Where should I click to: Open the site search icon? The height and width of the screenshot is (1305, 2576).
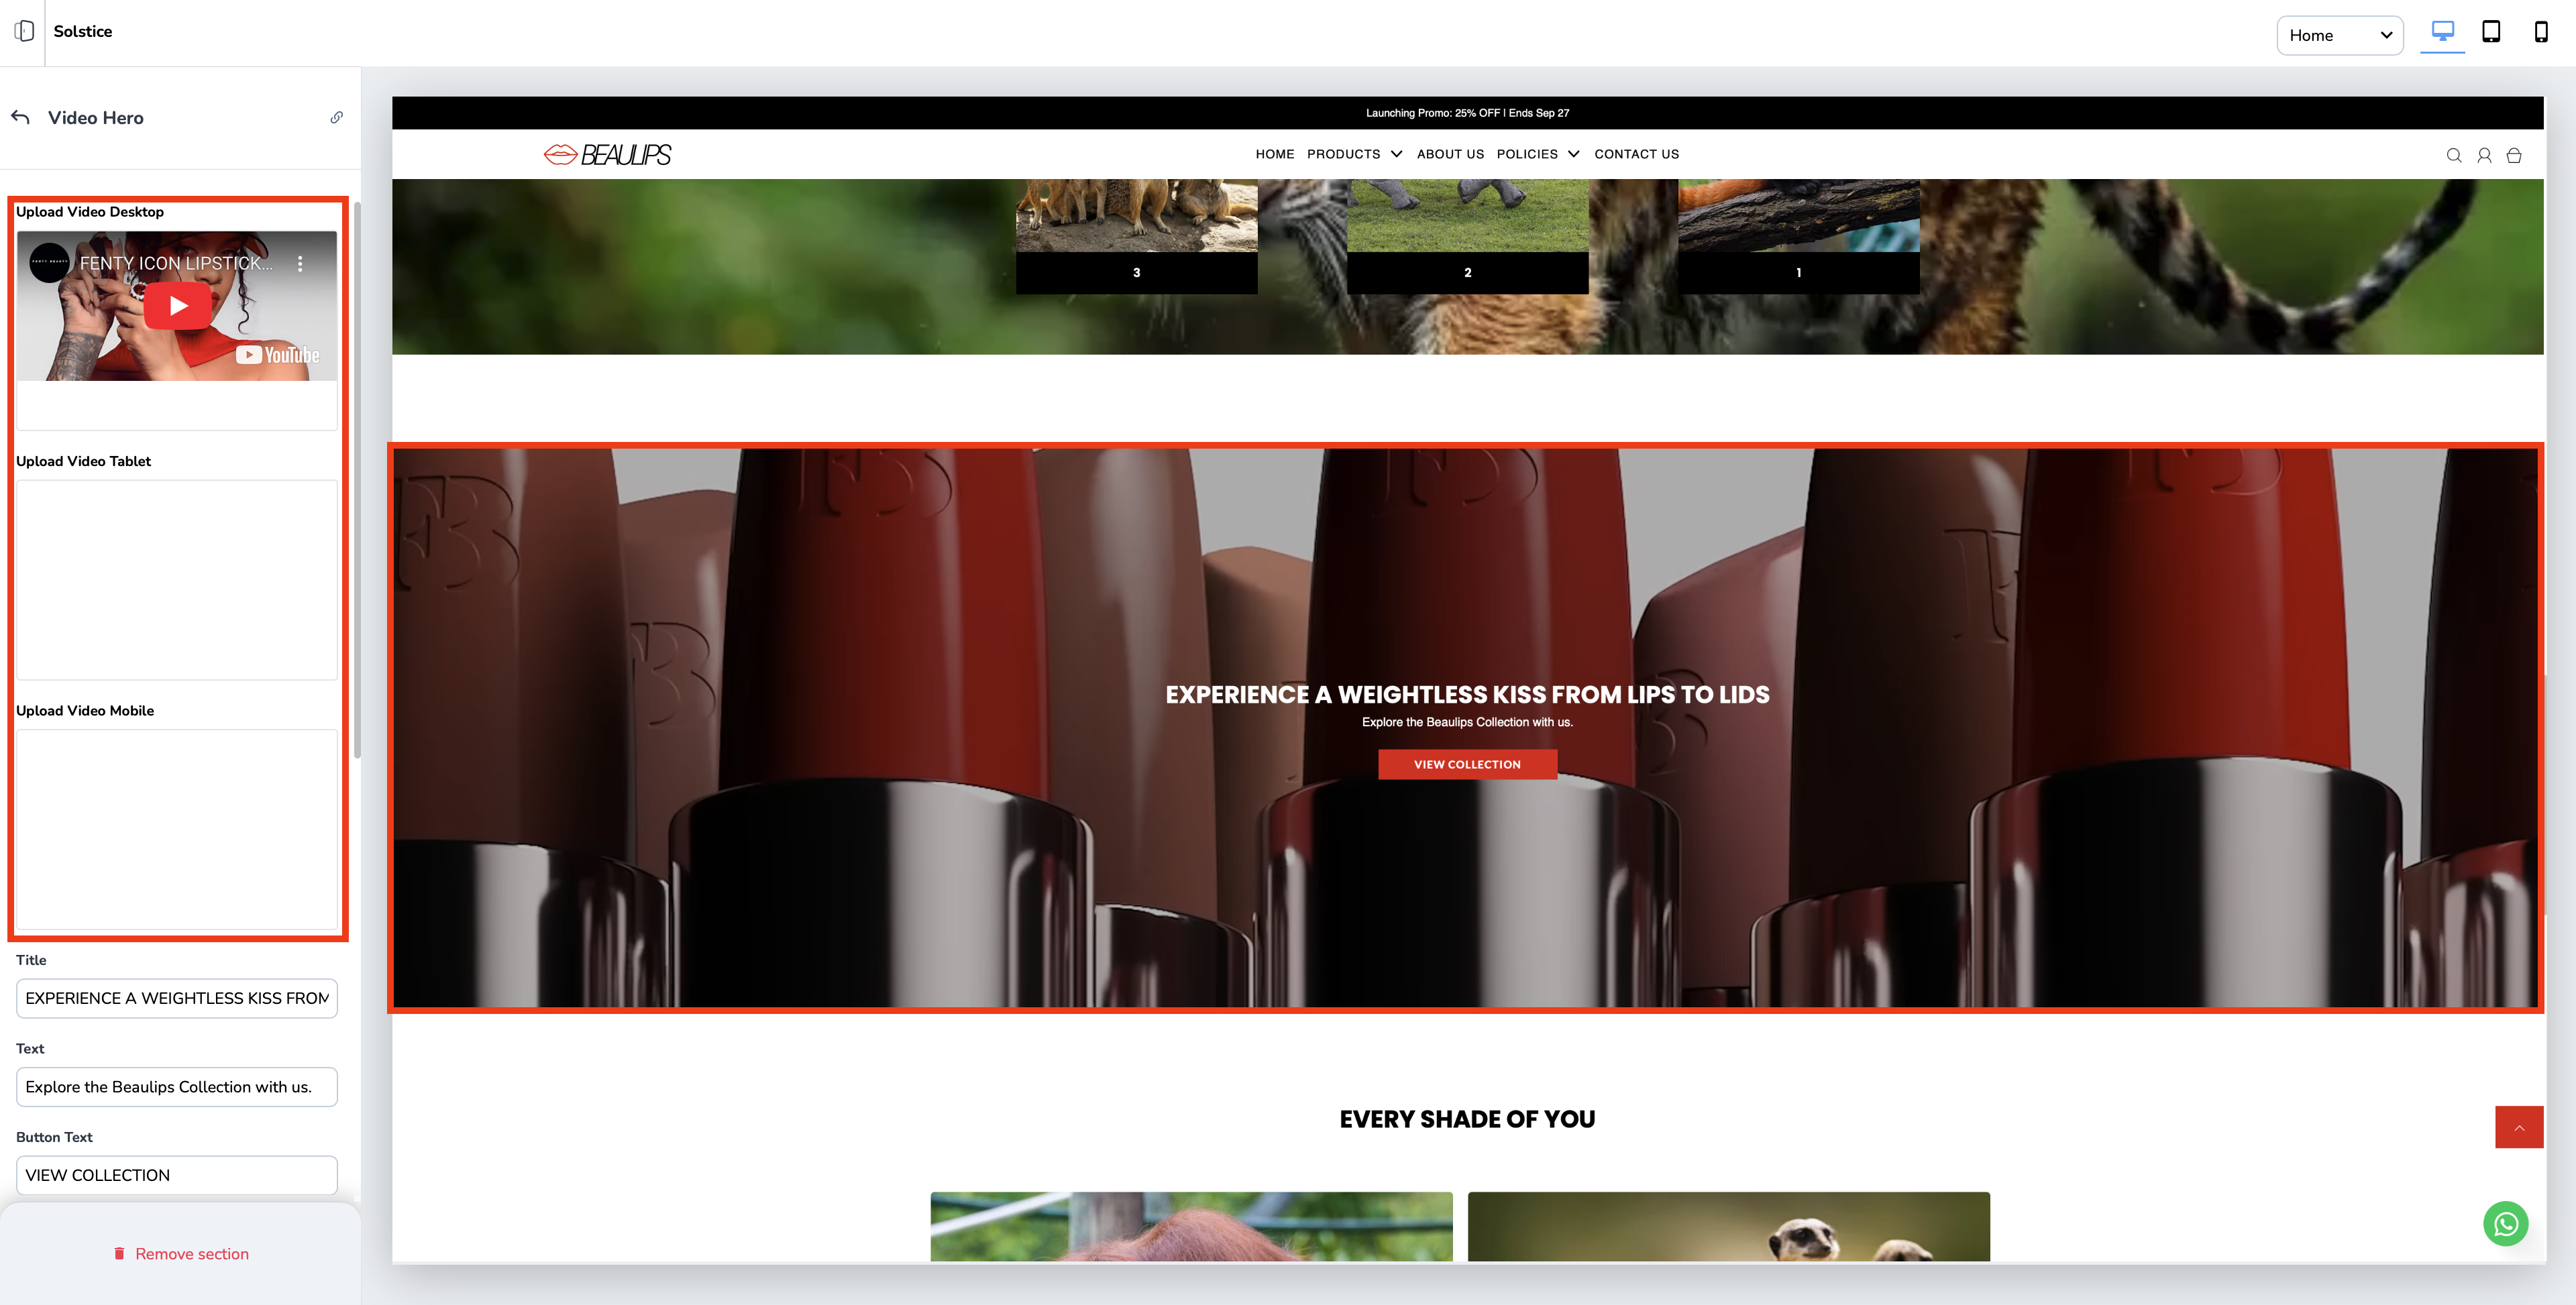click(x=2453, y=155)
